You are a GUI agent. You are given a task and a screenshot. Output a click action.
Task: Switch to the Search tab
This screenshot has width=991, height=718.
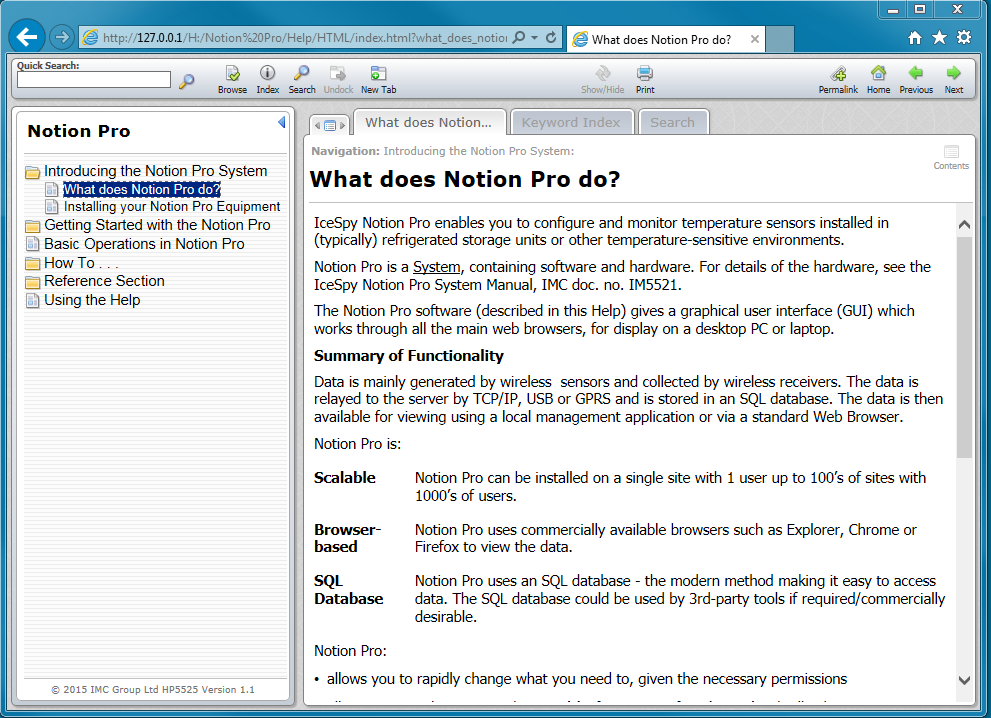672,122
